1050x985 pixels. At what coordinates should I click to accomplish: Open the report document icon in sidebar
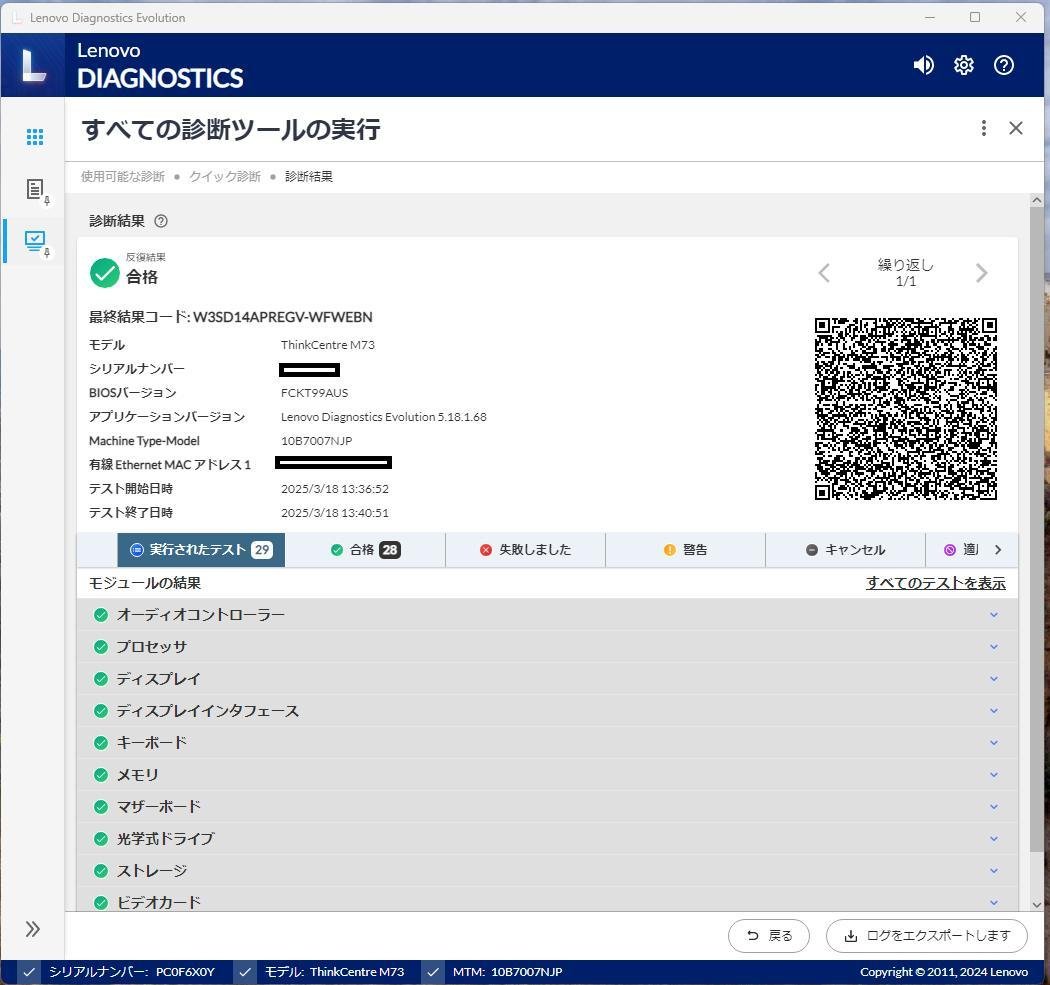(x=35, y=189)
